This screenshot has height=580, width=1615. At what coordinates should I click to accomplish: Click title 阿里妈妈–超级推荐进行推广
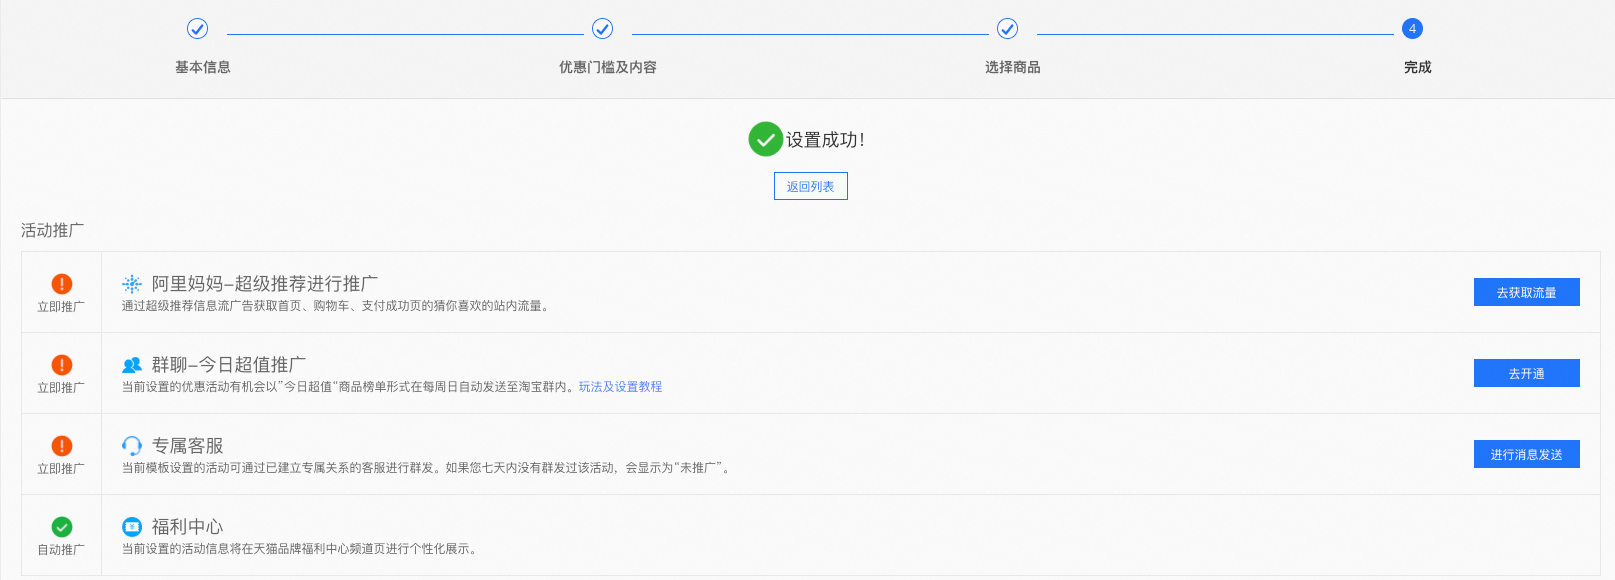point(265,284)
